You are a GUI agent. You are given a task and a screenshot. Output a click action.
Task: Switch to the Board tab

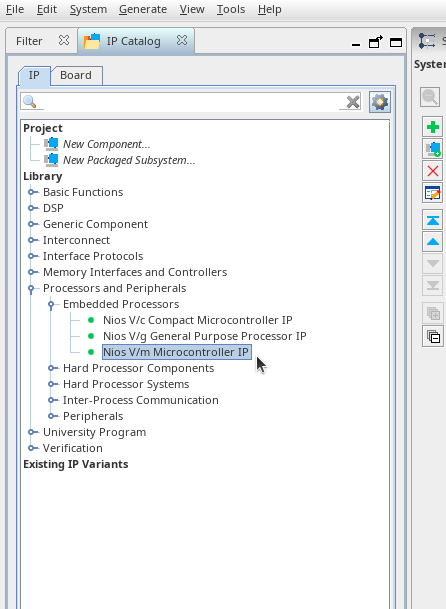[x=76, y=75]
